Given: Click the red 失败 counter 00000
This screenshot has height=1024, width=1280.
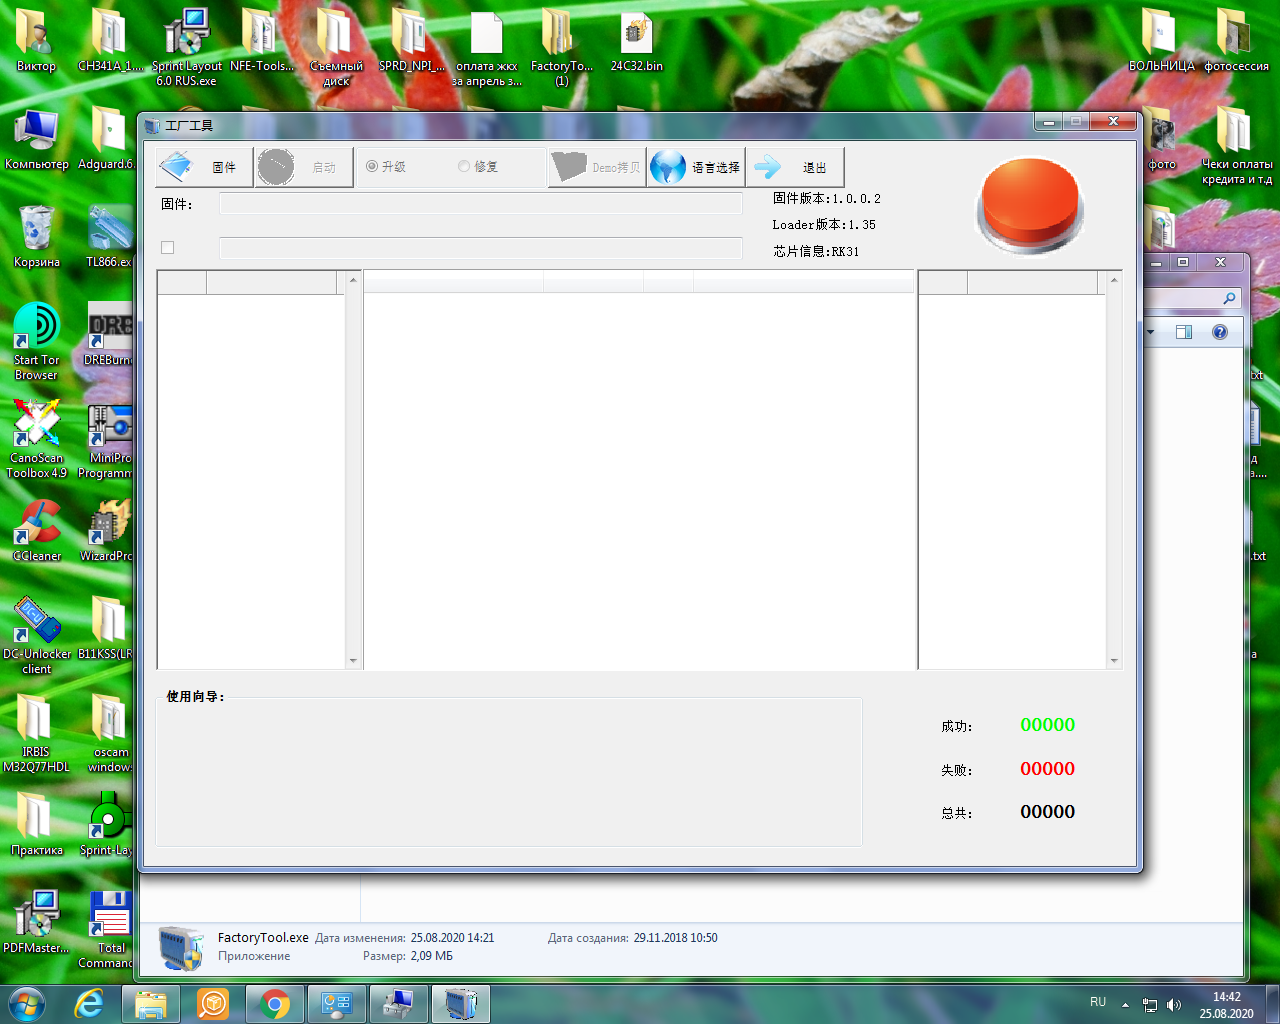Looking at the screenshot, I should pos(1047,769).
